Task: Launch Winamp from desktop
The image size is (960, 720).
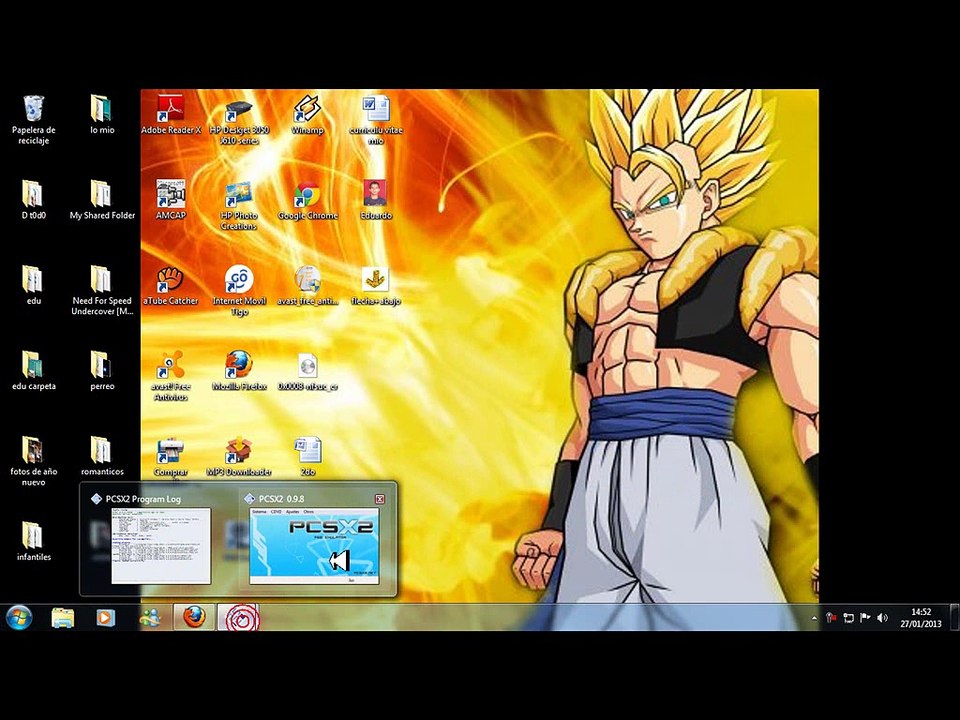Action: coord(307,109)
